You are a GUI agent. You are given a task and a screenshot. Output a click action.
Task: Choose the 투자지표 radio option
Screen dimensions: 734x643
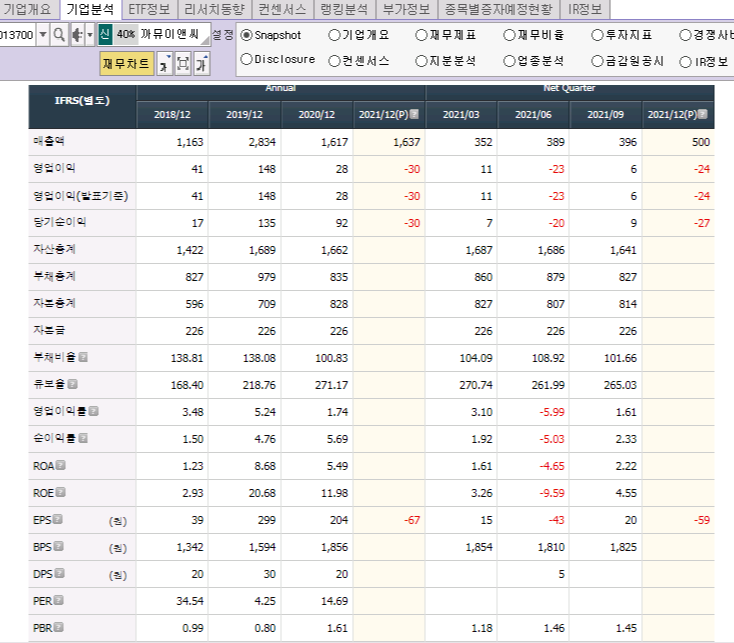click(x=597, y=35)
